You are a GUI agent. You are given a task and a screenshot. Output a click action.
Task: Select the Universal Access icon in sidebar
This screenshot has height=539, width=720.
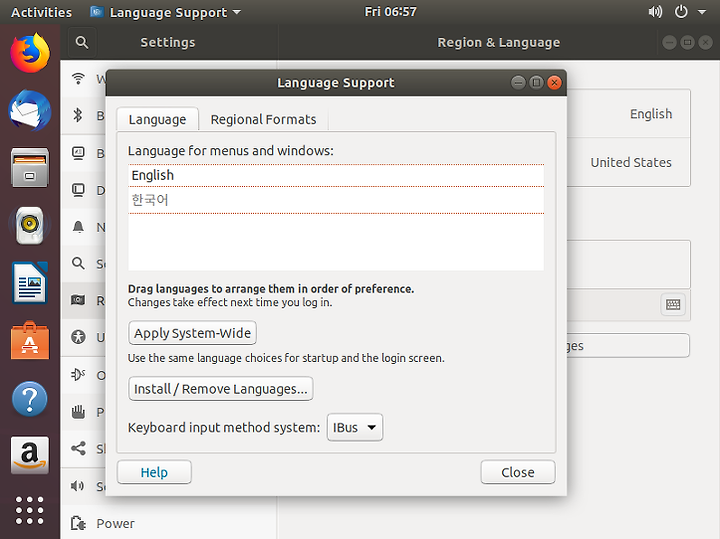click(78, 337)
